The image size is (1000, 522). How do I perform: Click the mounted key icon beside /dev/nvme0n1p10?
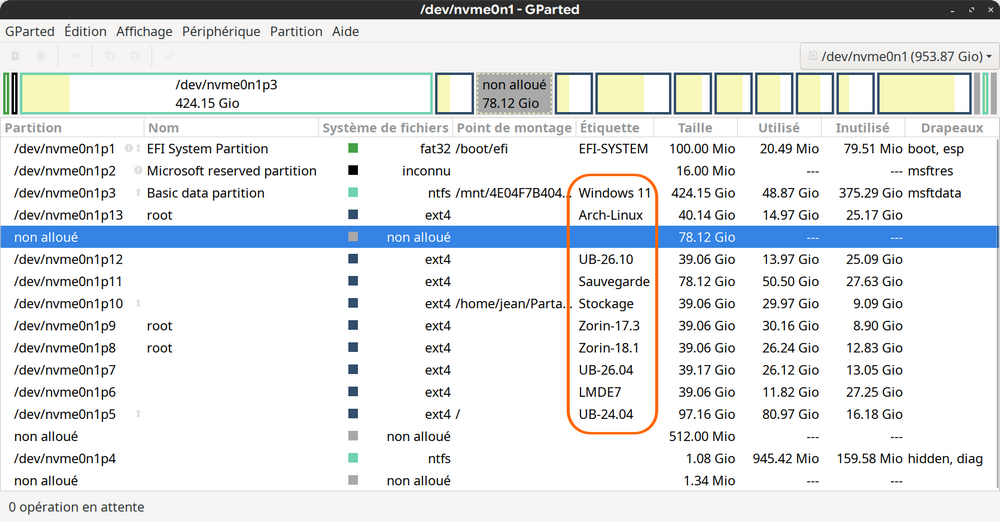[x=138, y=303]
